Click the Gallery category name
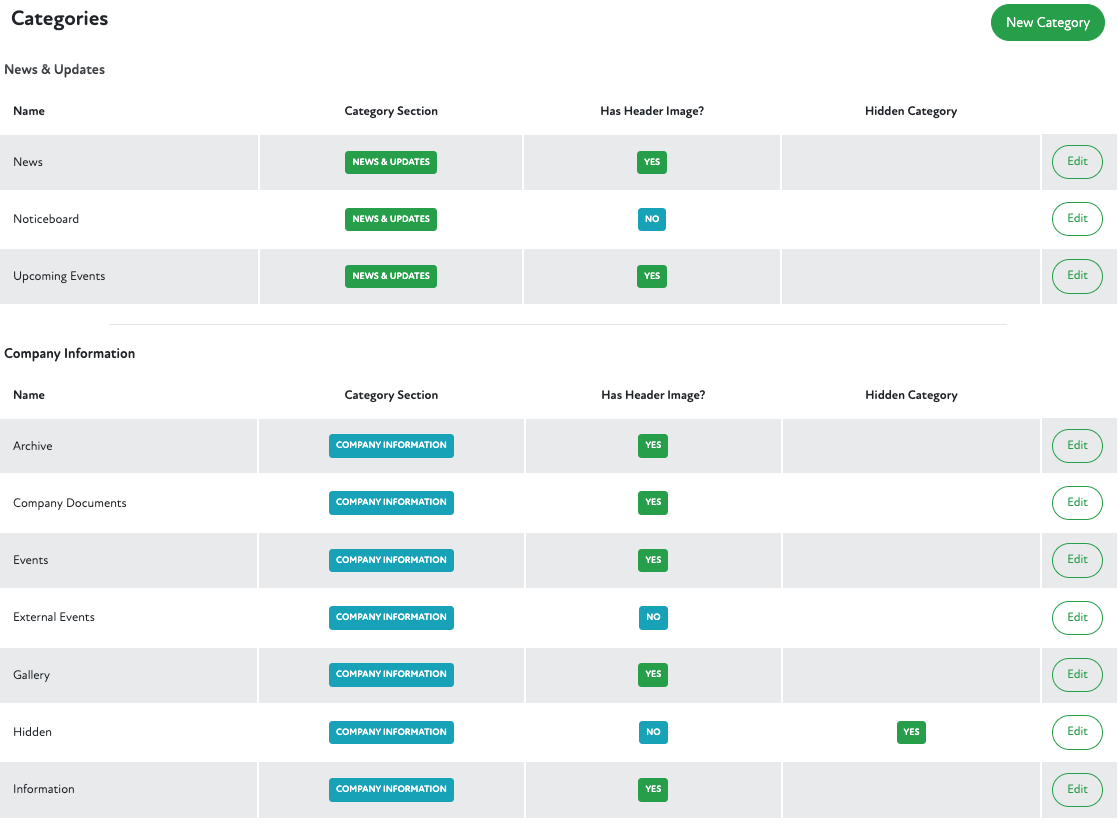This screenshot has width=1118, height=827. (x=32, y=675)
